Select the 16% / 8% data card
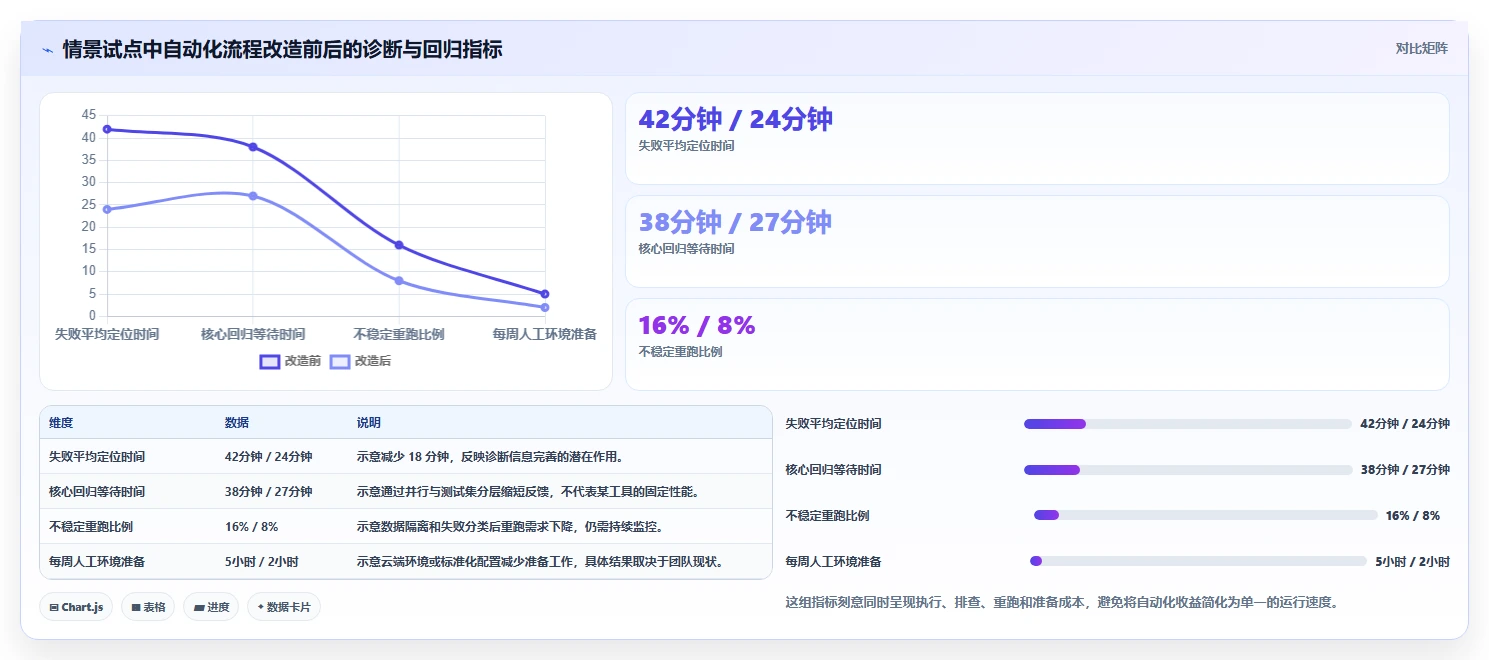 point(1037,344)
